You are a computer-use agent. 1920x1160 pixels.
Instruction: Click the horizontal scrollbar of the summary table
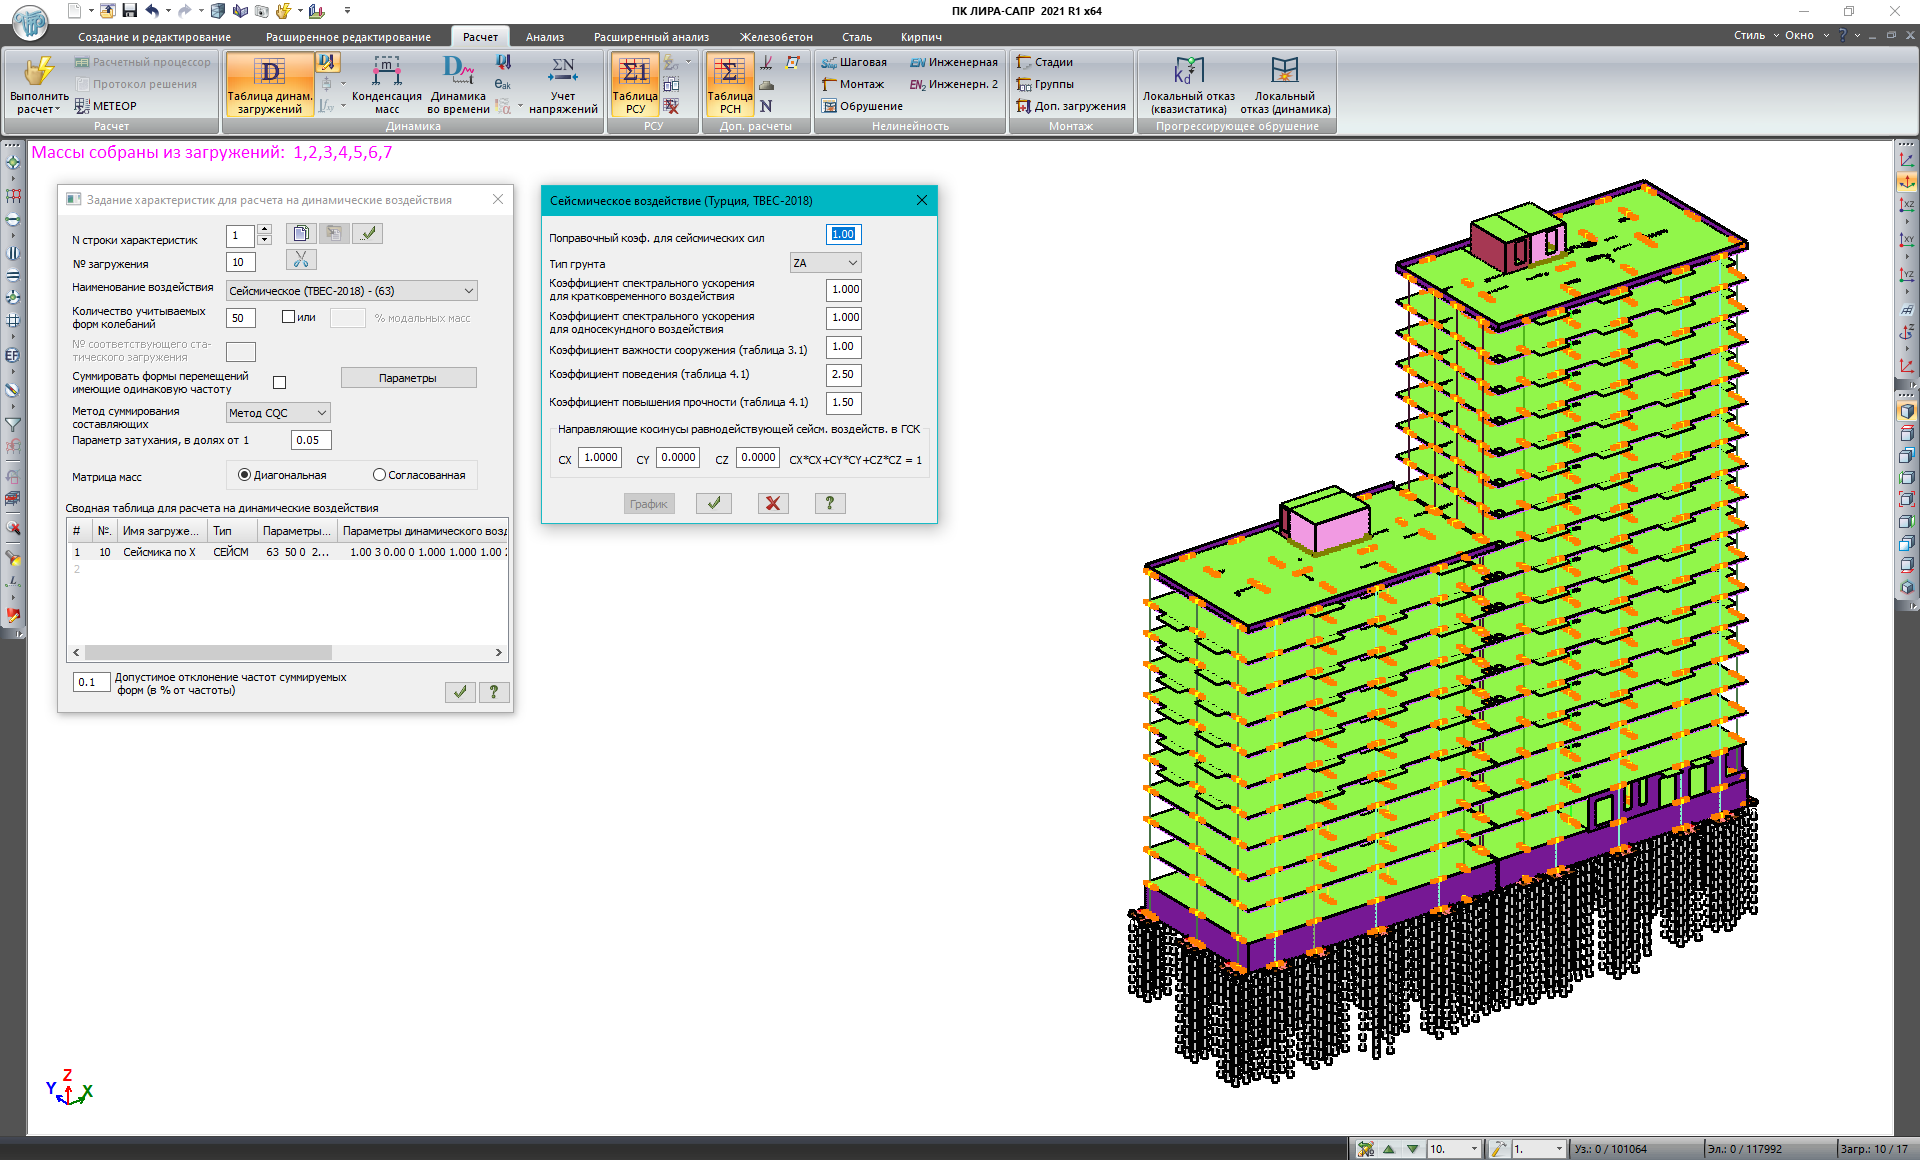tap(210, 652)
